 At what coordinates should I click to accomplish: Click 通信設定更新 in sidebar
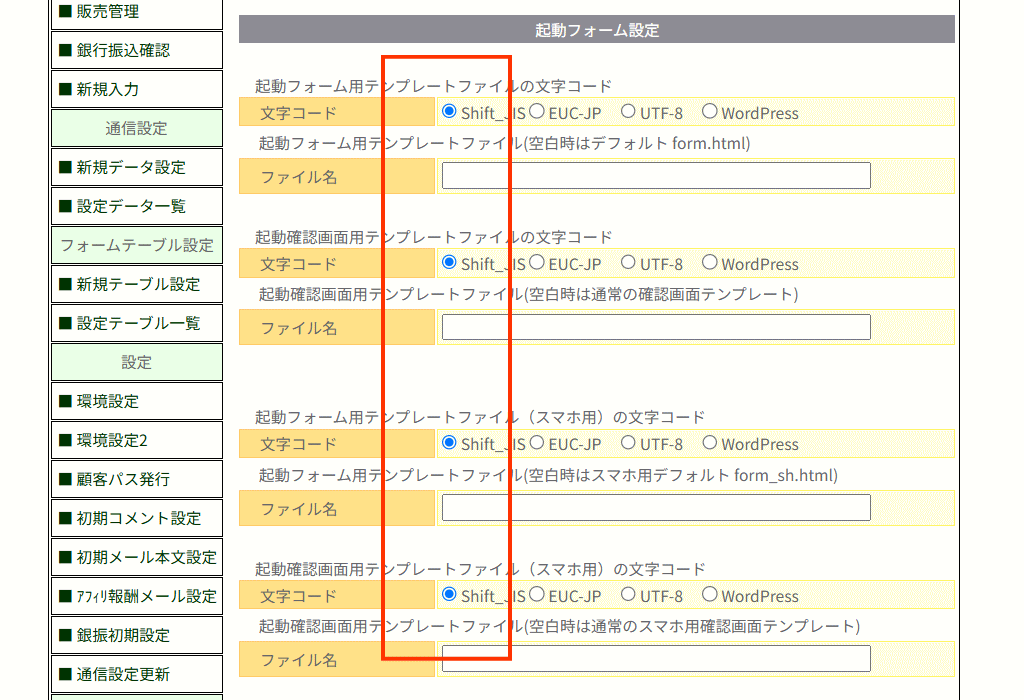click(136, 674)
